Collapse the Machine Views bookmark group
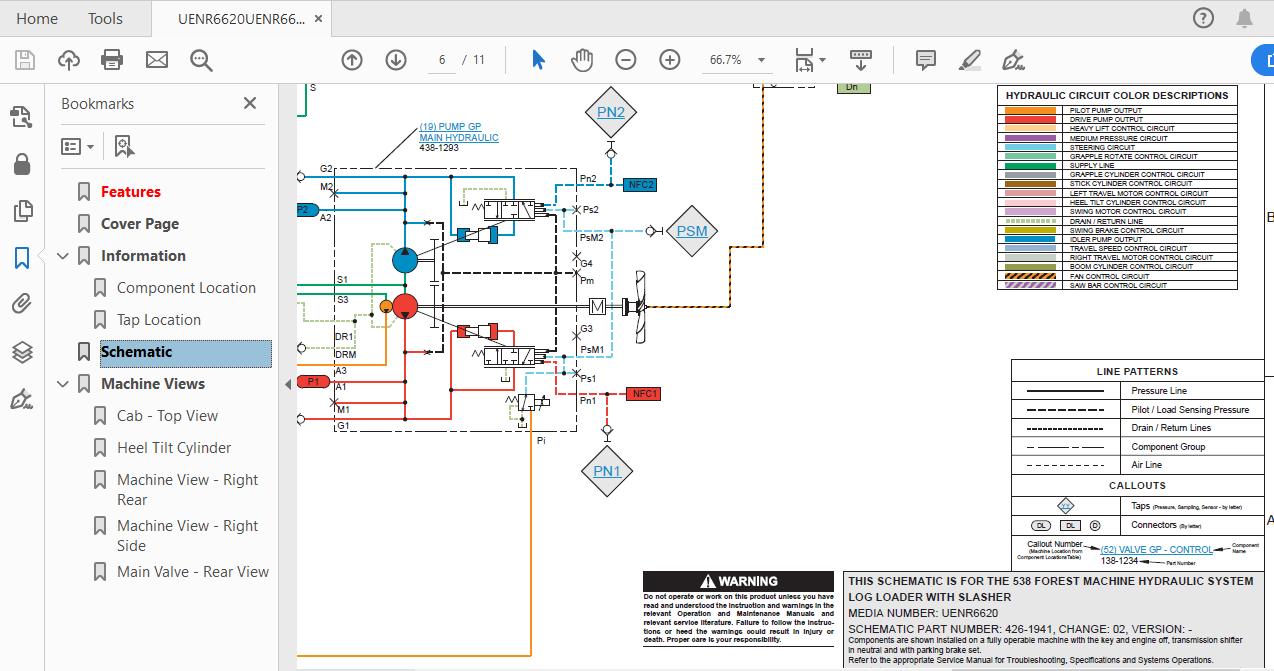 pyautogui.click(x=64, y=384)
